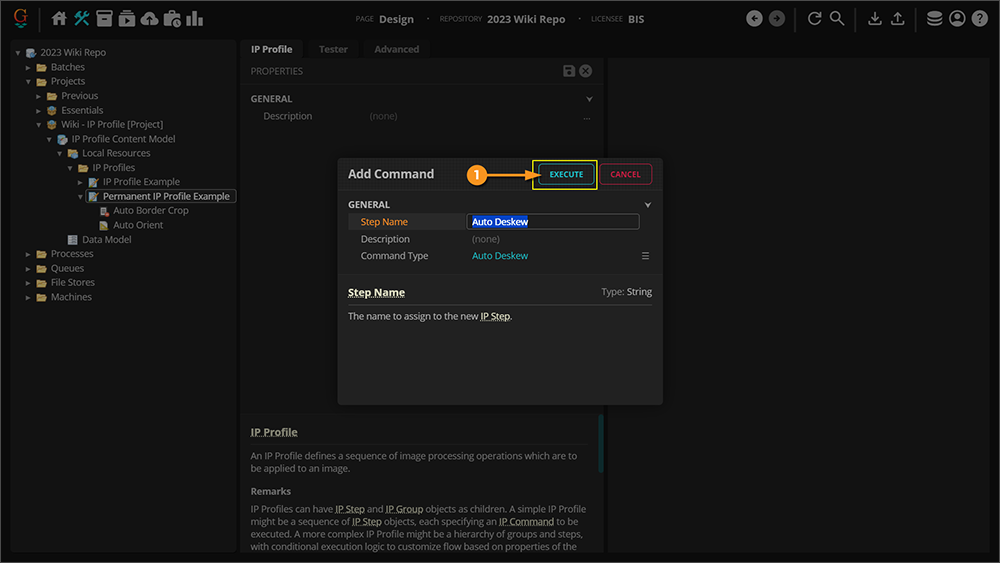Open the bar chart Stats icon

pos(194,18)
